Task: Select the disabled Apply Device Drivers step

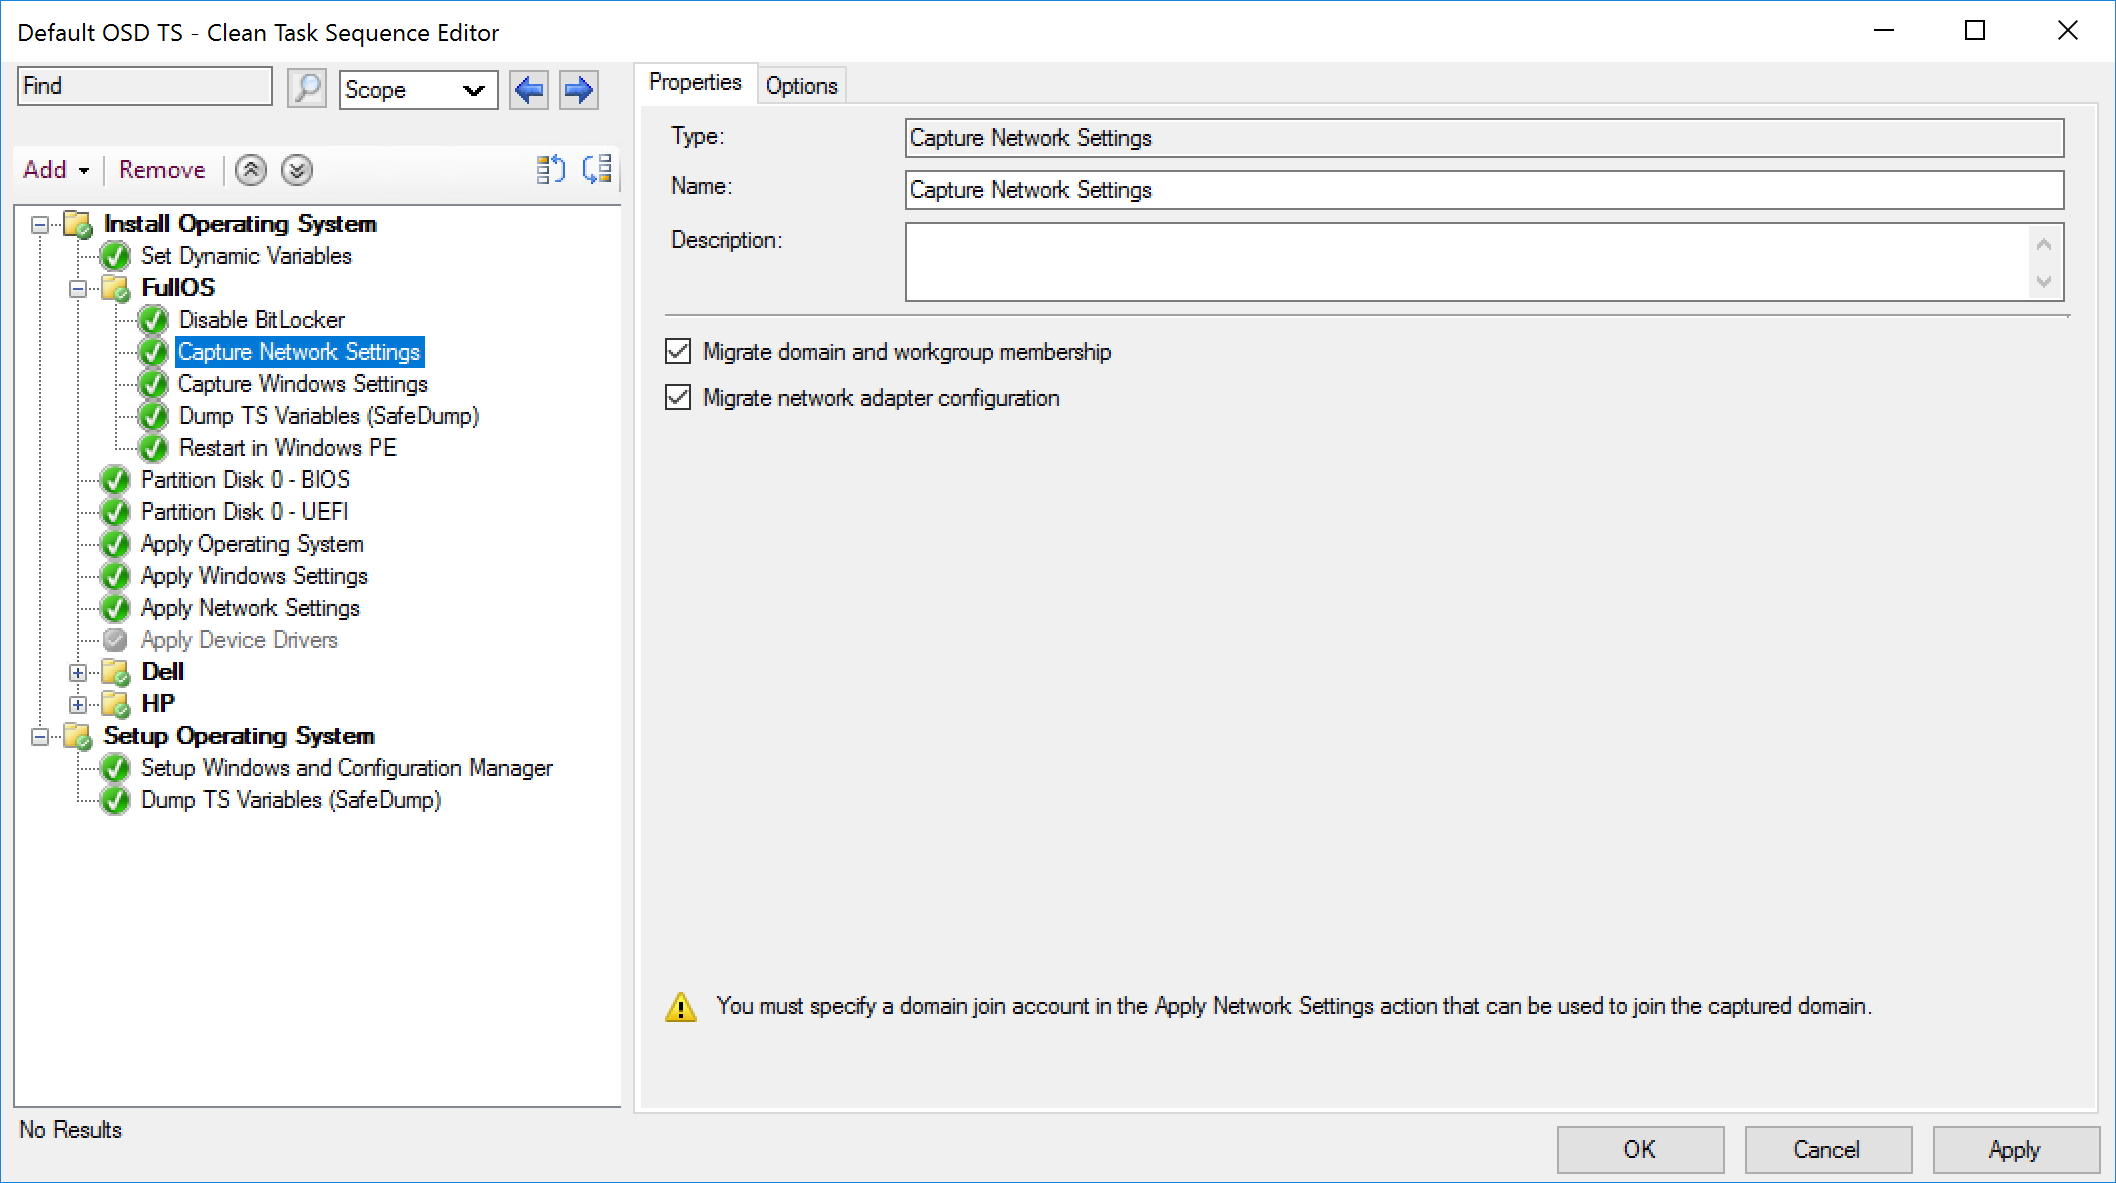Action: [239, 640]
